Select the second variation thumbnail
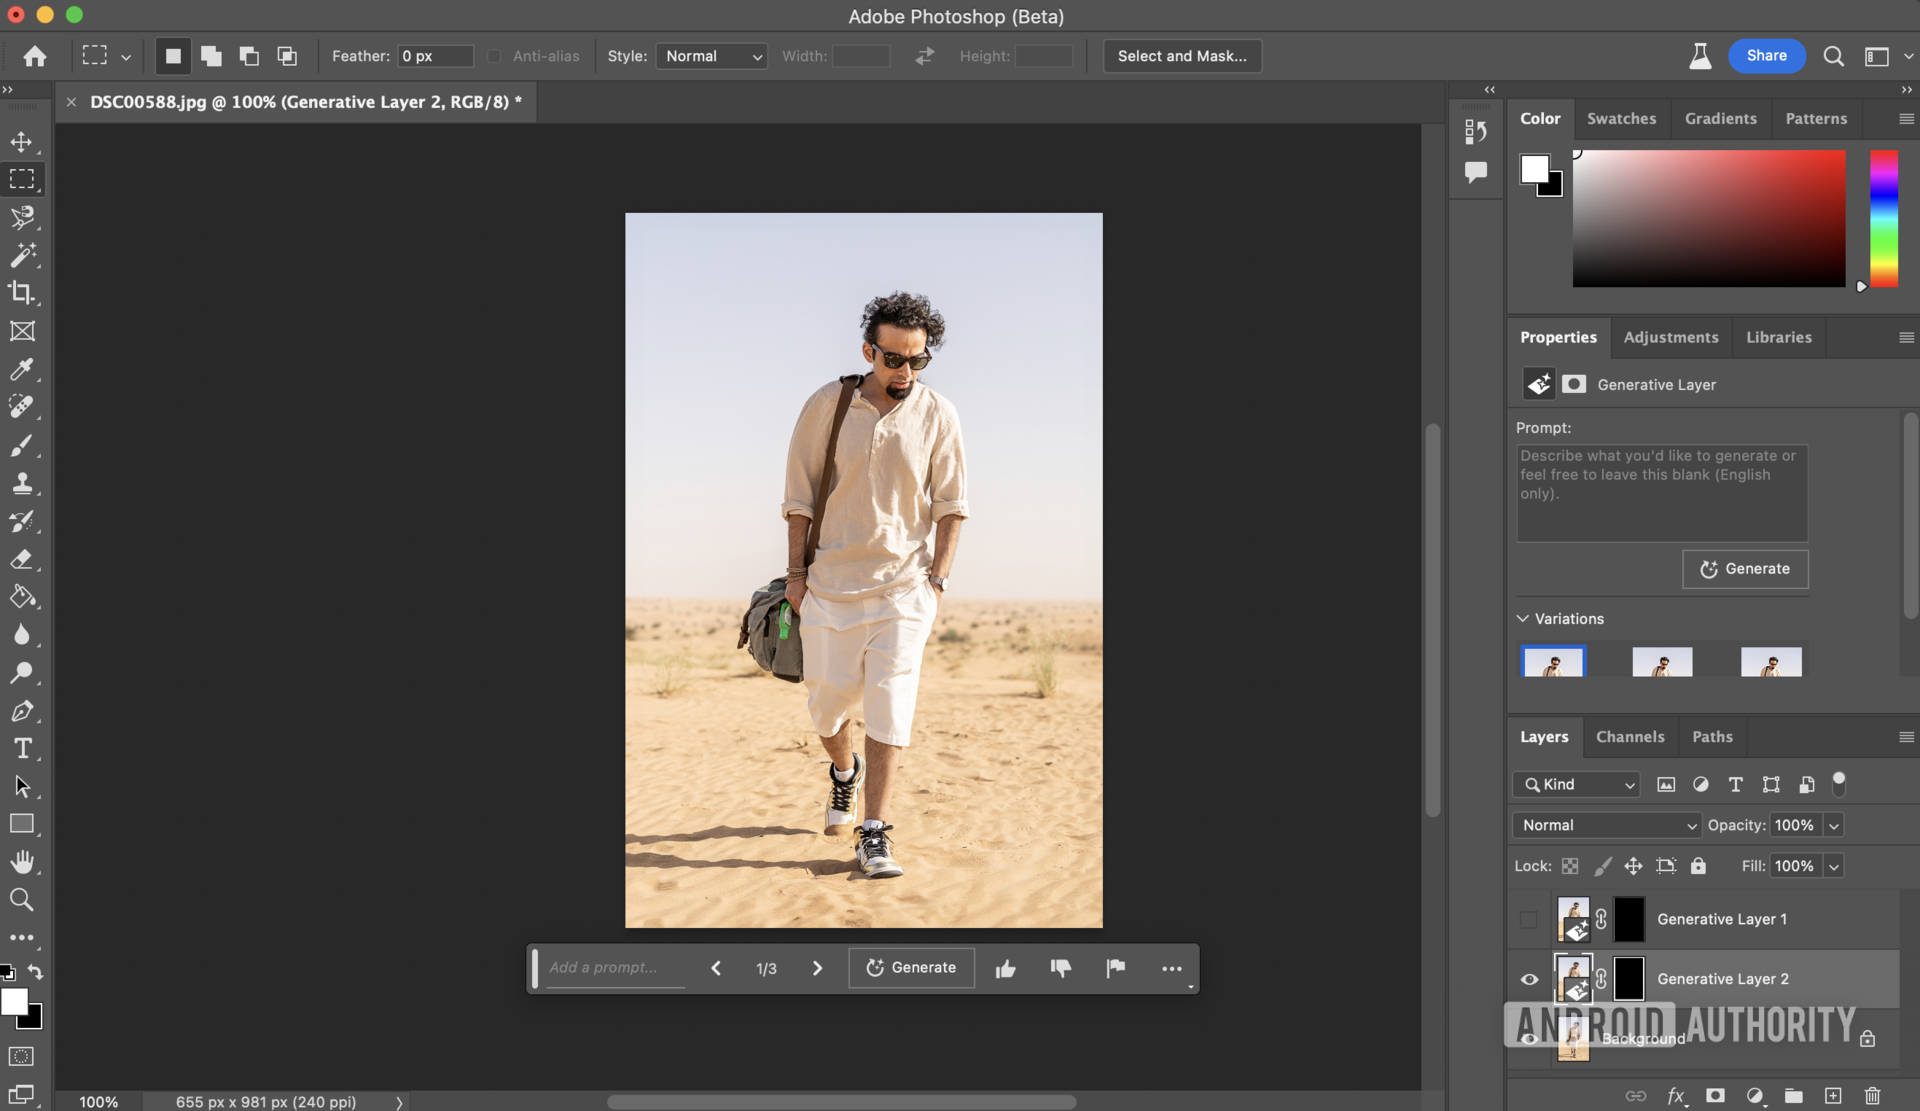This screenshot has height=1111, width=1920. point(1662,662)
